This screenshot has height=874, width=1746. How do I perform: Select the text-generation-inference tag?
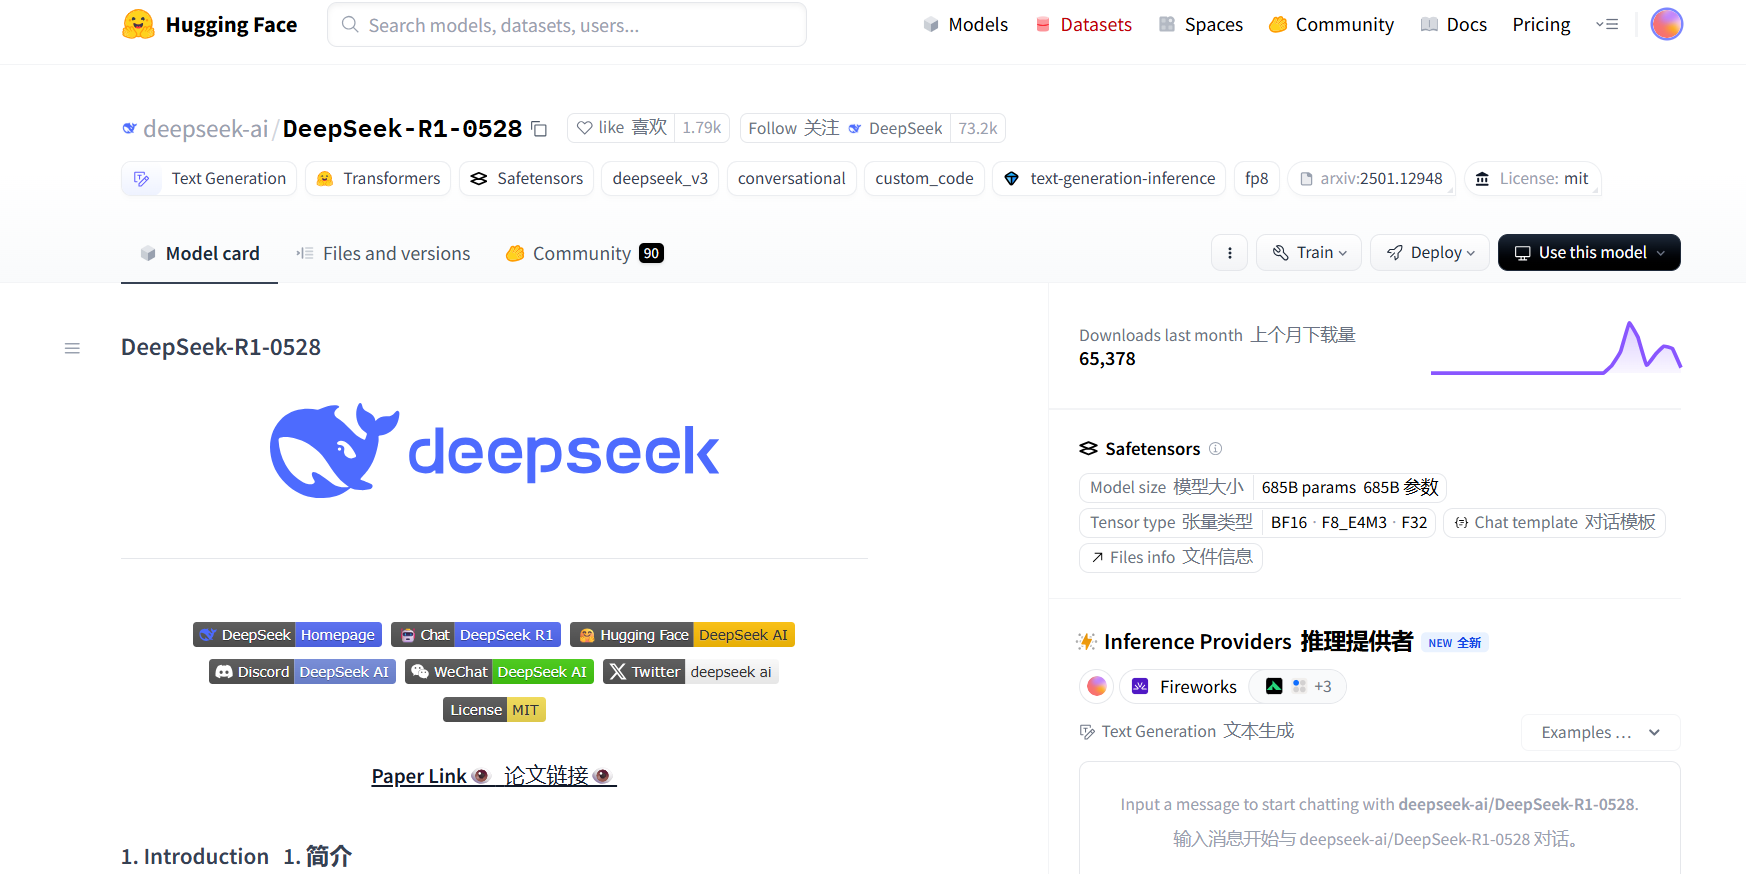pyautogui.click(x=1109, y=178)
